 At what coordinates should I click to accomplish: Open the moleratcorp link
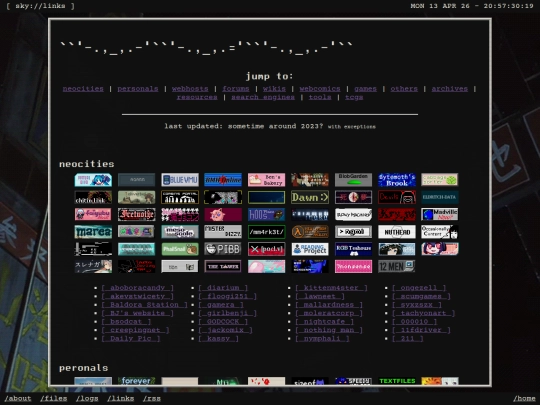point(329,313)
